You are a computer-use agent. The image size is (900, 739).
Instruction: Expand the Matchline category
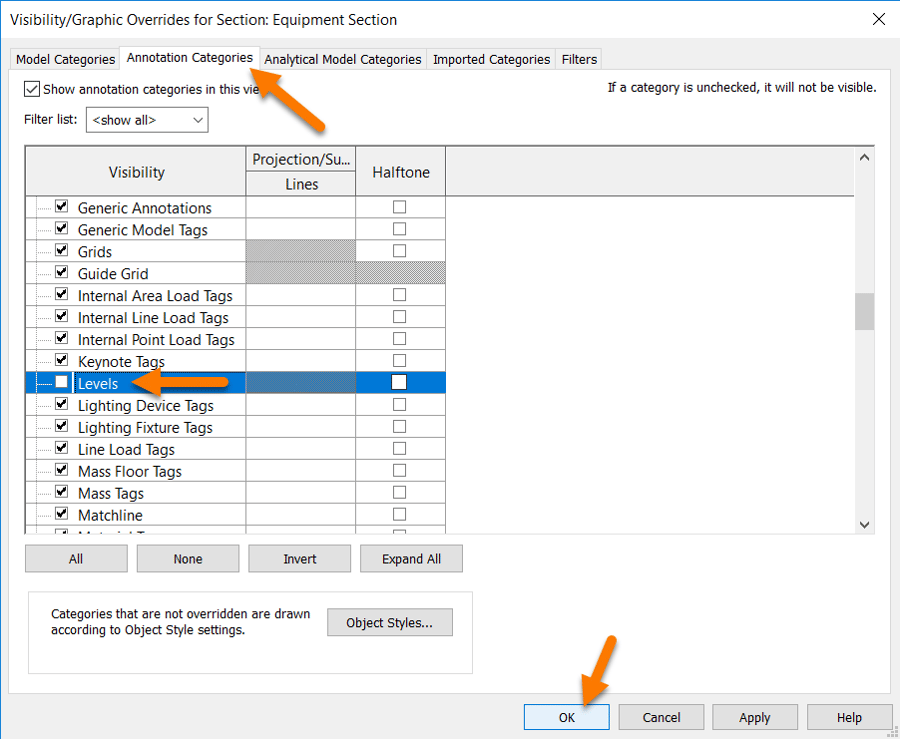coord(44,514)
